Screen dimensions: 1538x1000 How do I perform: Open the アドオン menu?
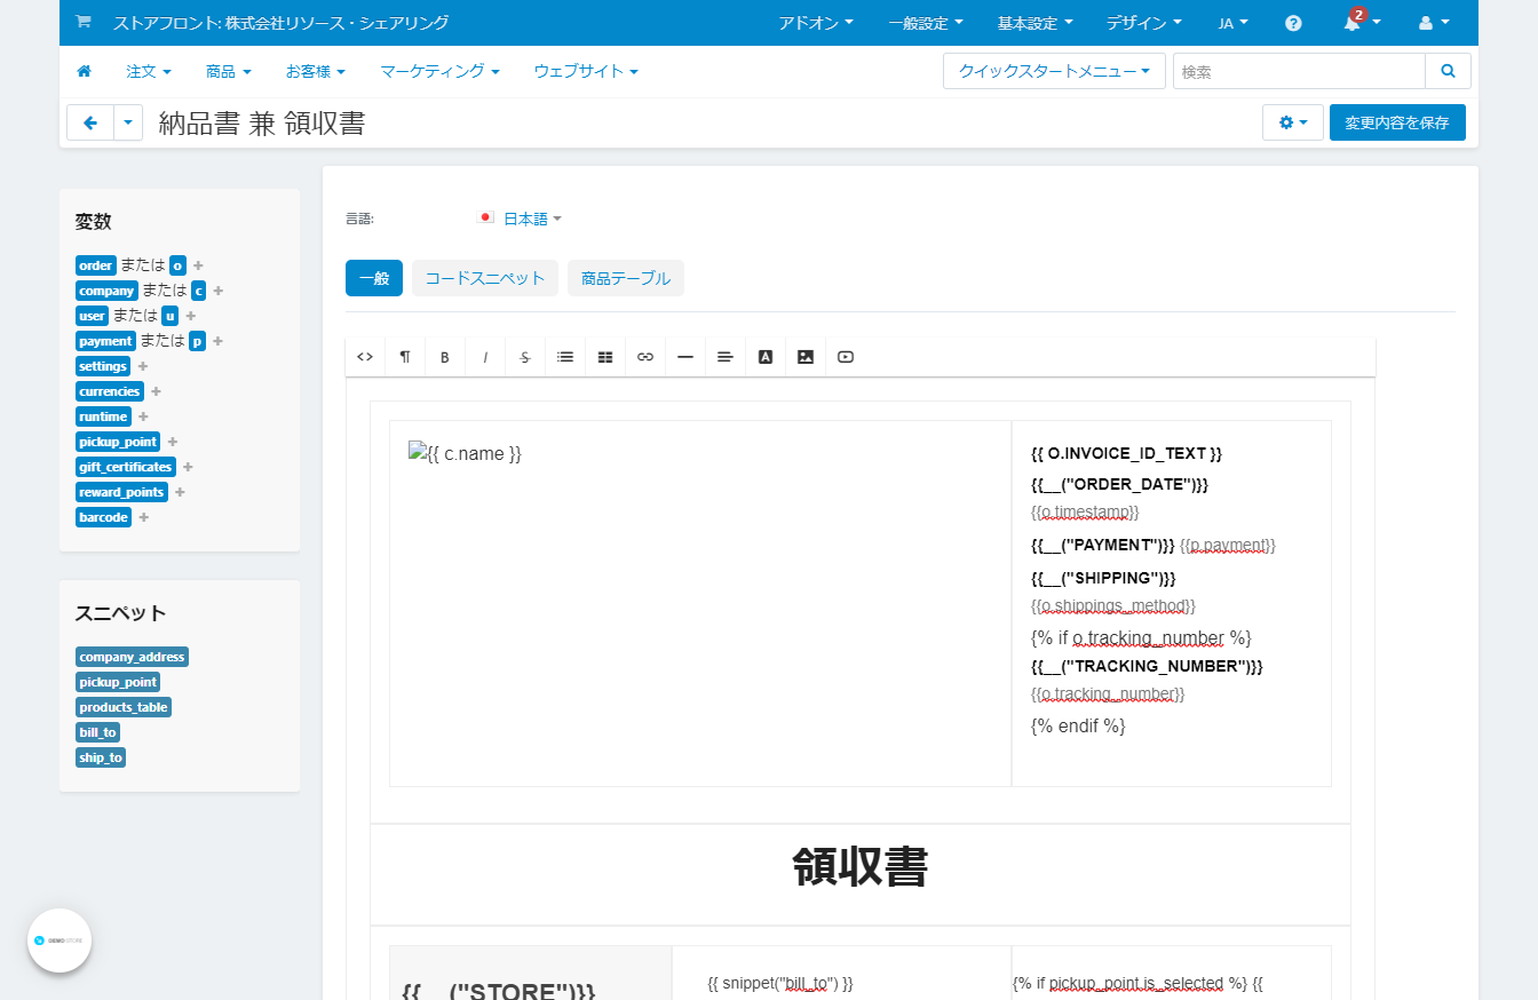tap(816, 23)
